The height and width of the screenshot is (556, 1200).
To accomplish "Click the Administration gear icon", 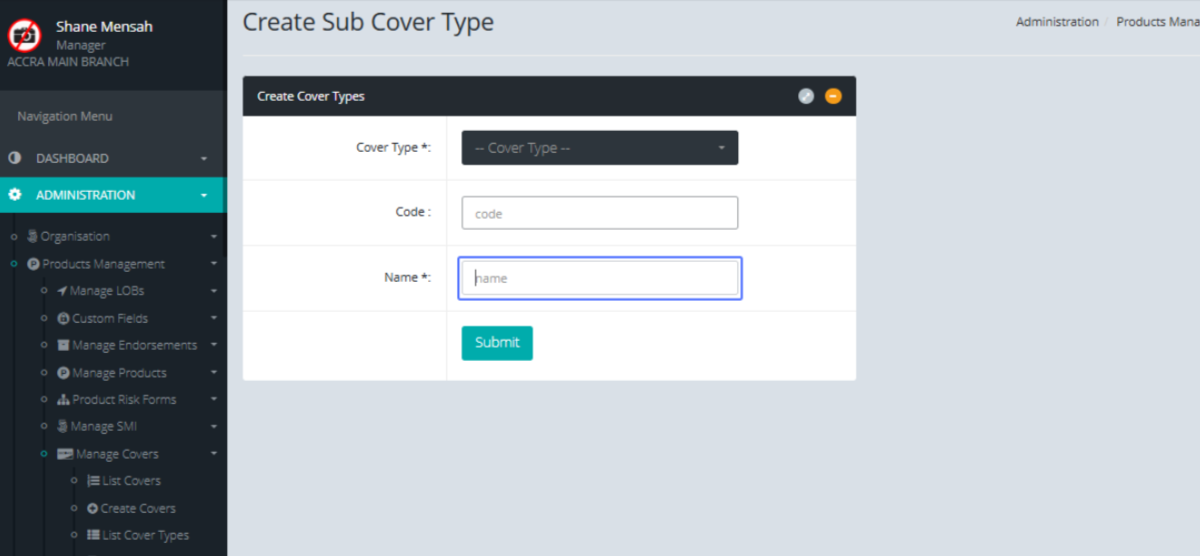I will coord(15,195).
